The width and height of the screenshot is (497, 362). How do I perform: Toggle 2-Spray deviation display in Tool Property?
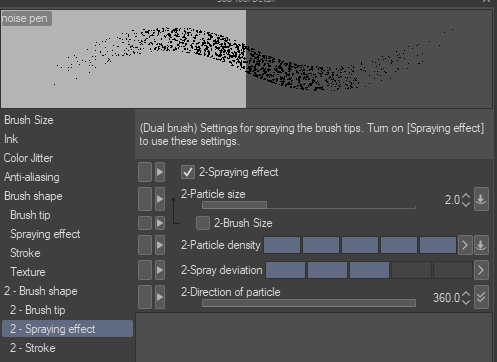click(145, 270)
